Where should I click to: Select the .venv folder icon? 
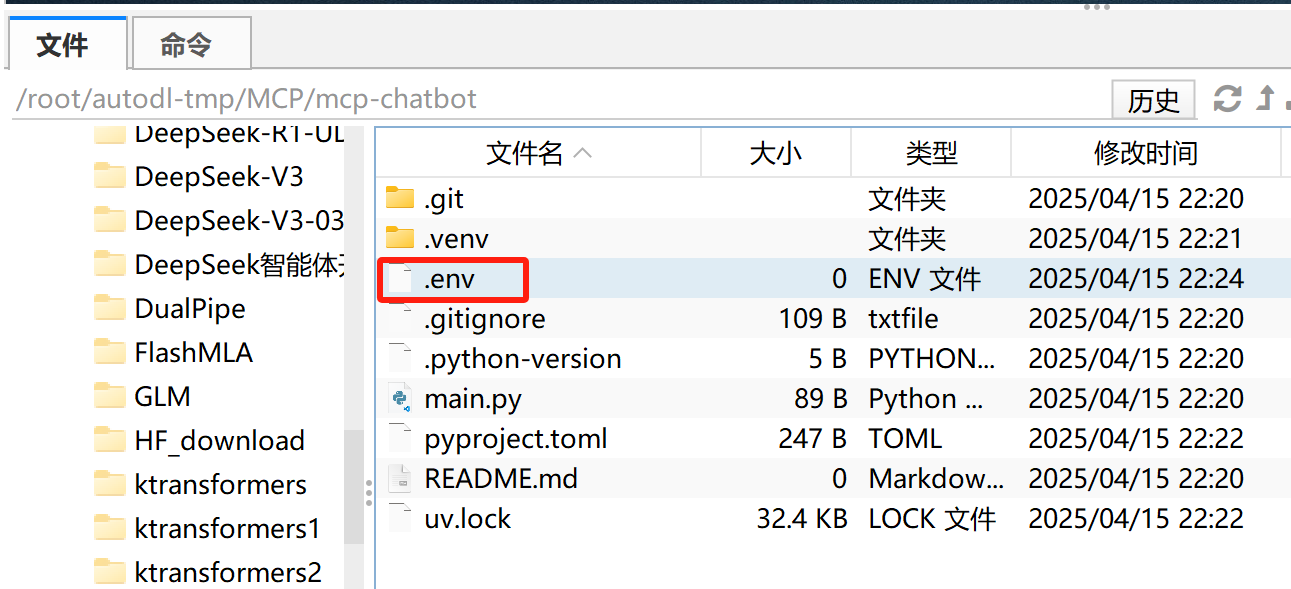(x=400, y=238)
